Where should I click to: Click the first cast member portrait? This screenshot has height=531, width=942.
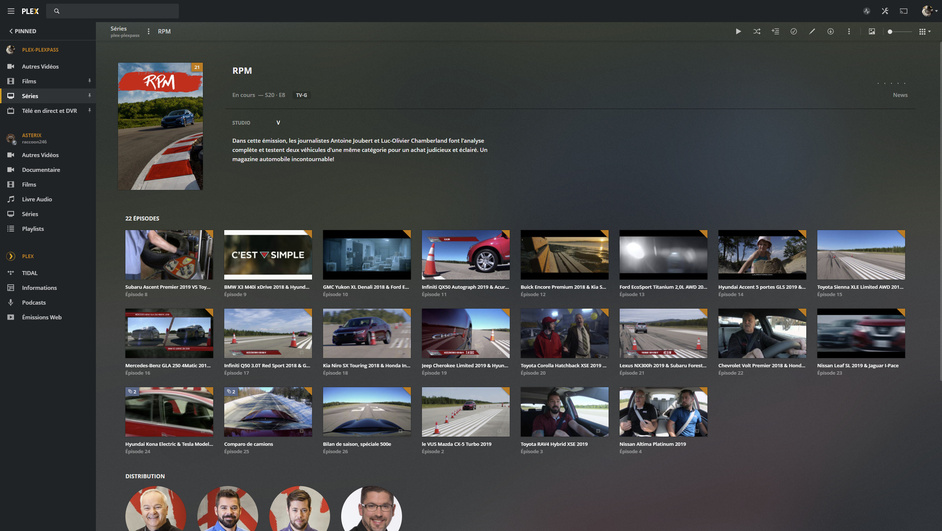(156, 509)
